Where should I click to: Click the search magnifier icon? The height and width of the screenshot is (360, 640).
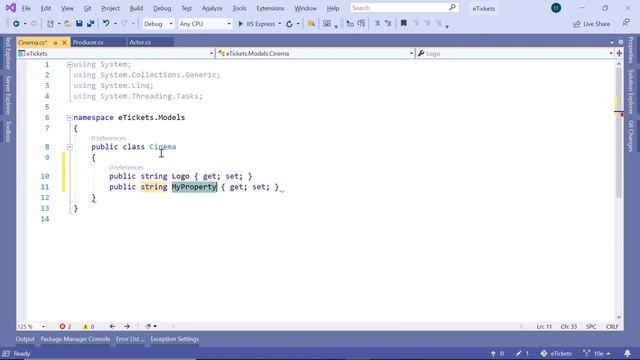(x=452, y=8)
